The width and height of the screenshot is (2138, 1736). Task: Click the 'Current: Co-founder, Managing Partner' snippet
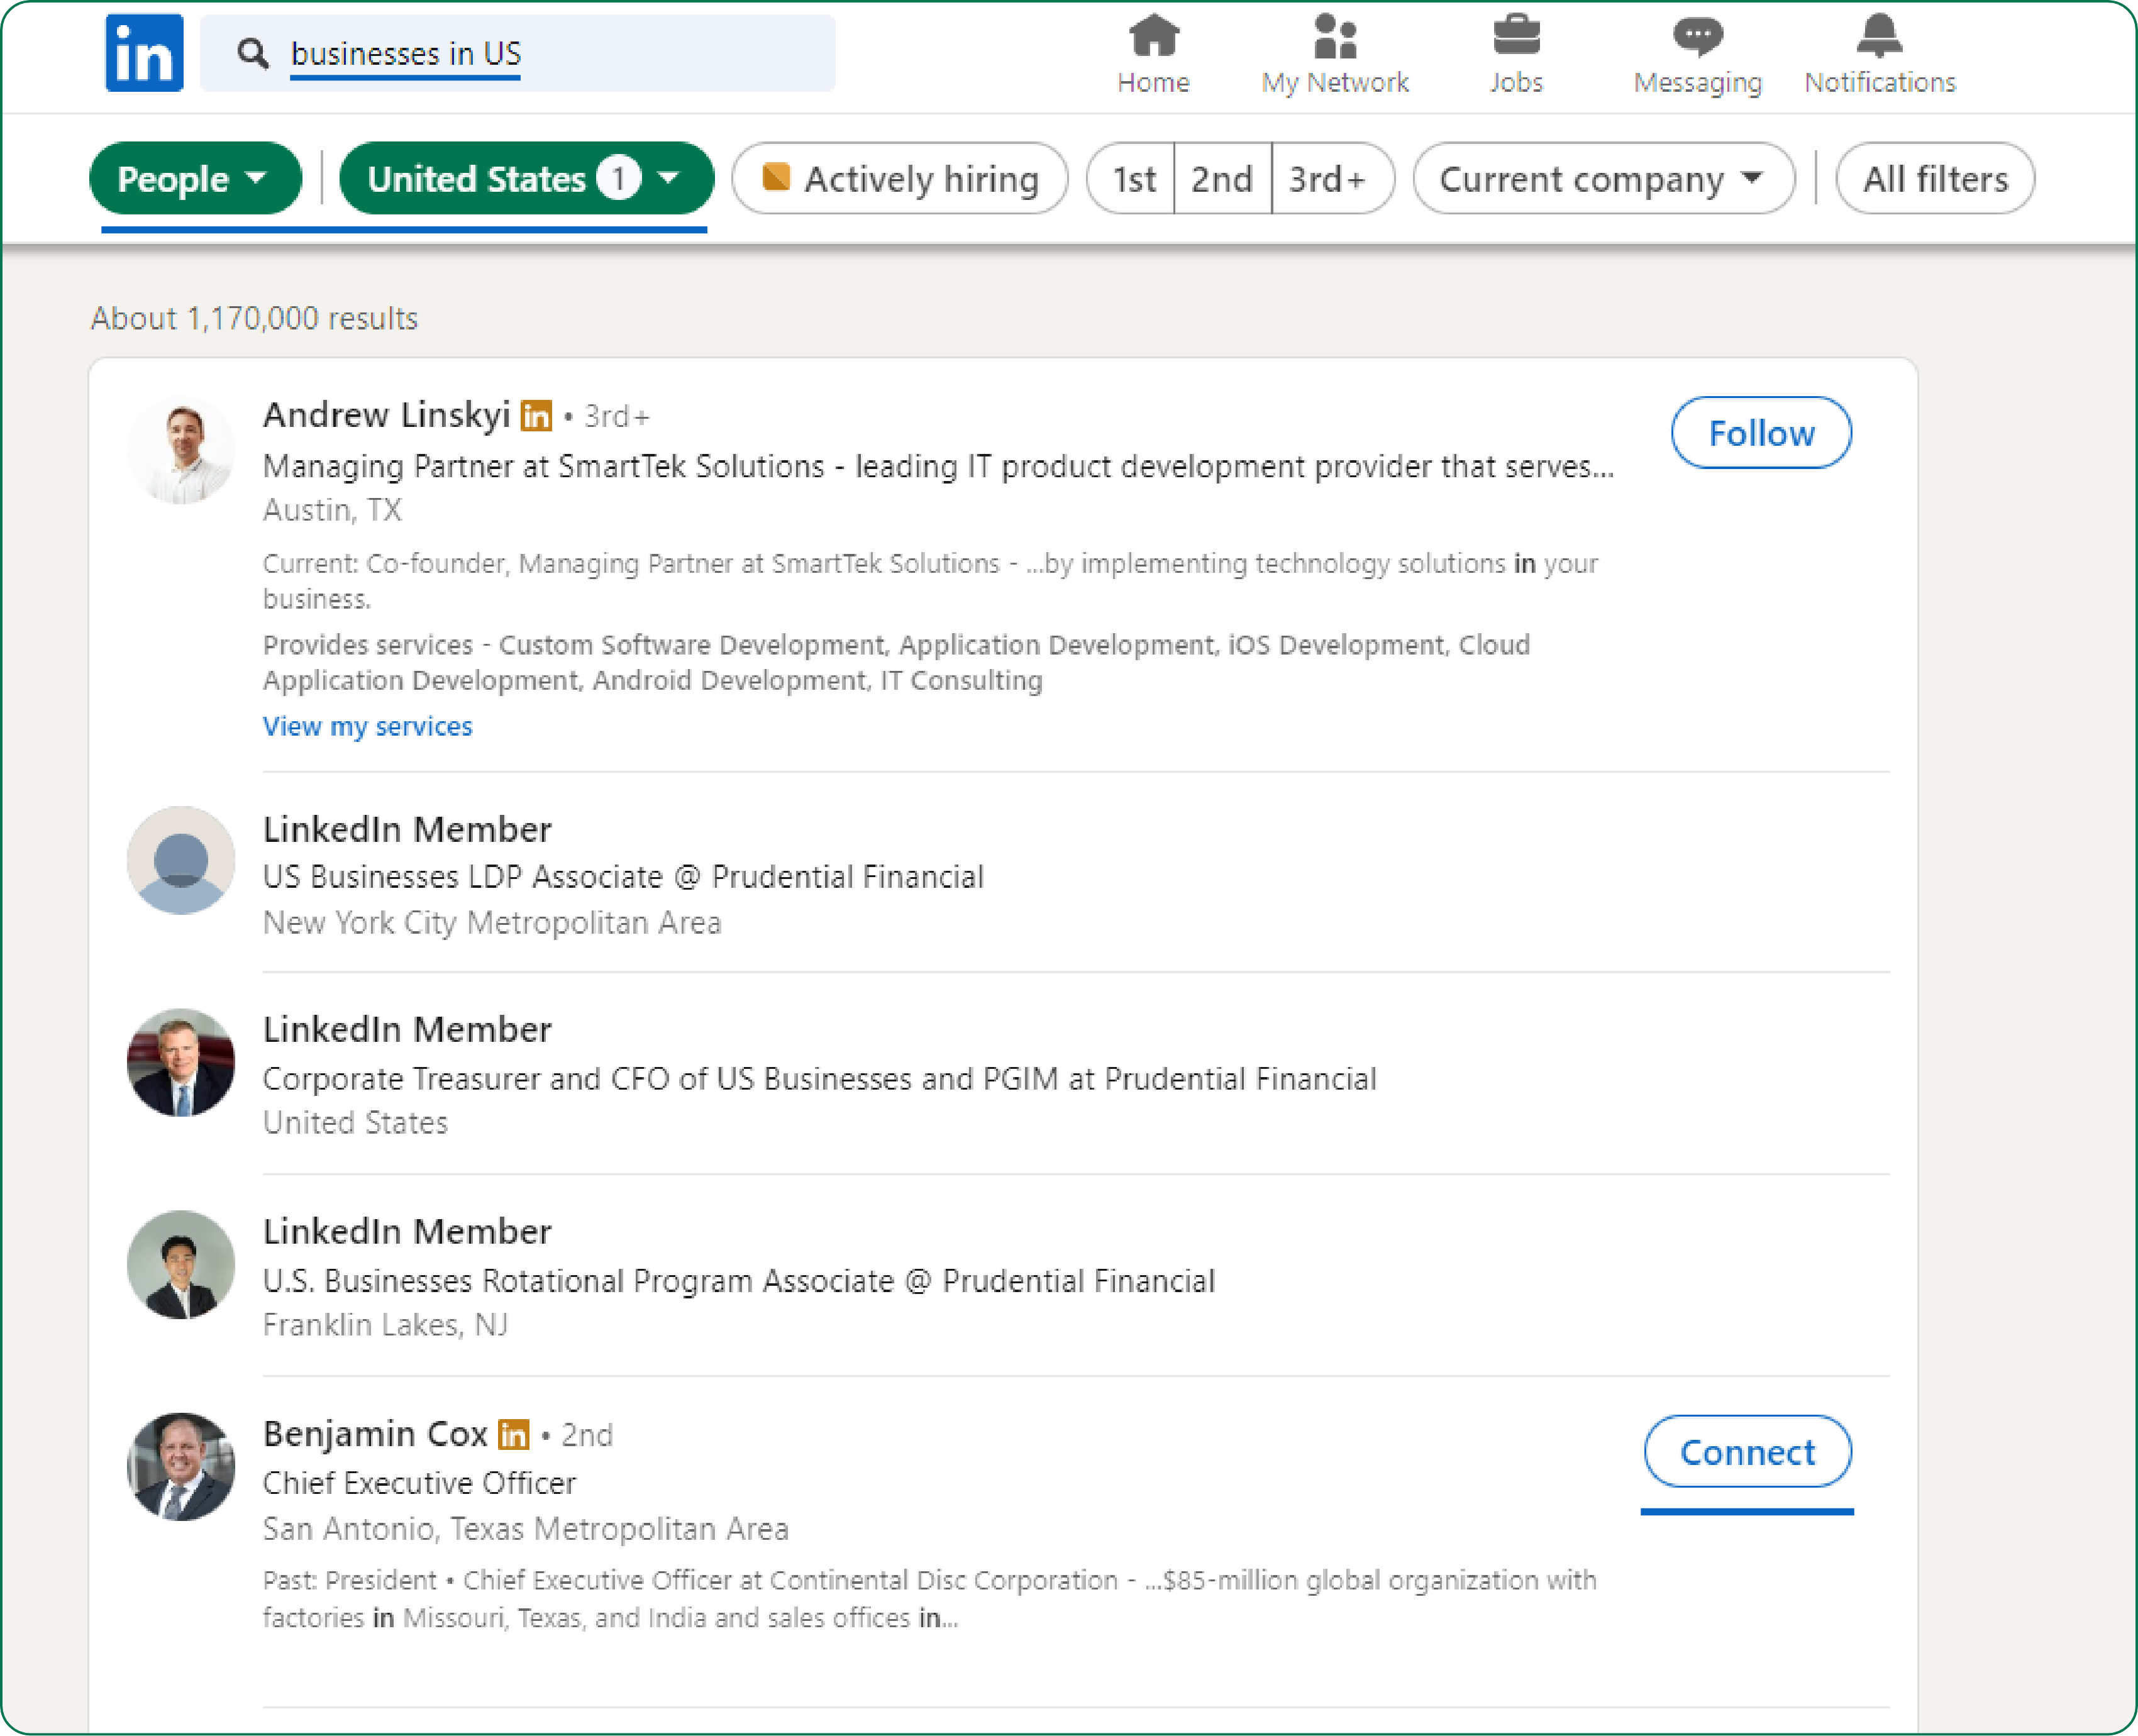(x=930, y=581)
